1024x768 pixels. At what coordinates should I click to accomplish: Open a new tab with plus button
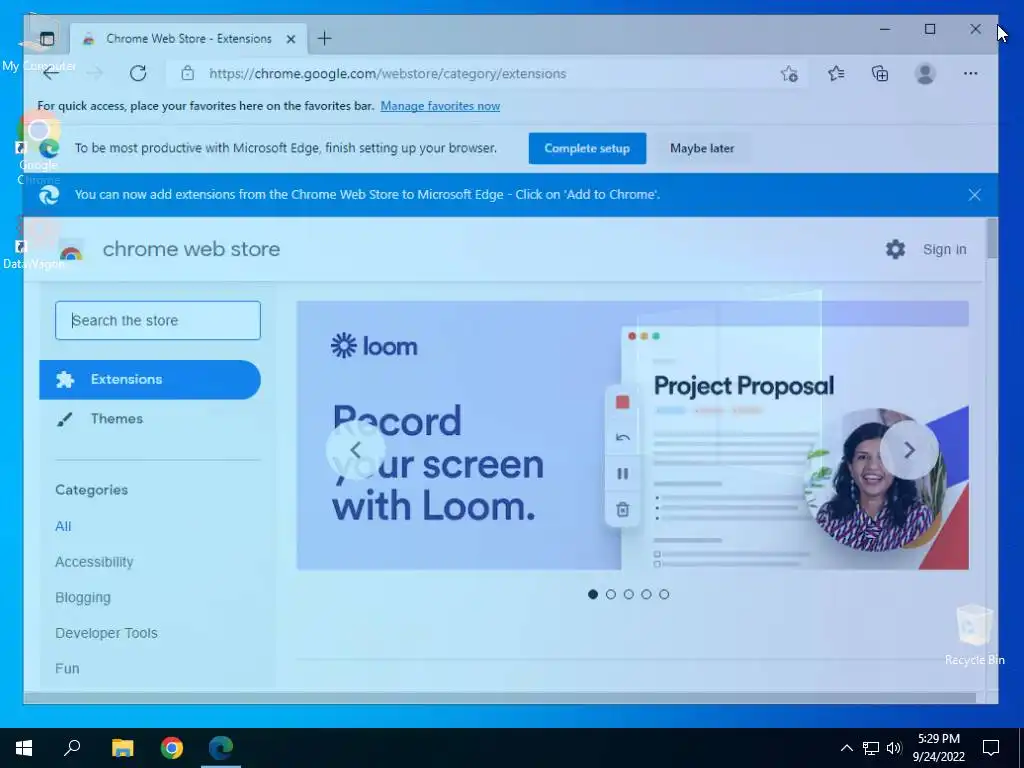(x=325, y=39)
